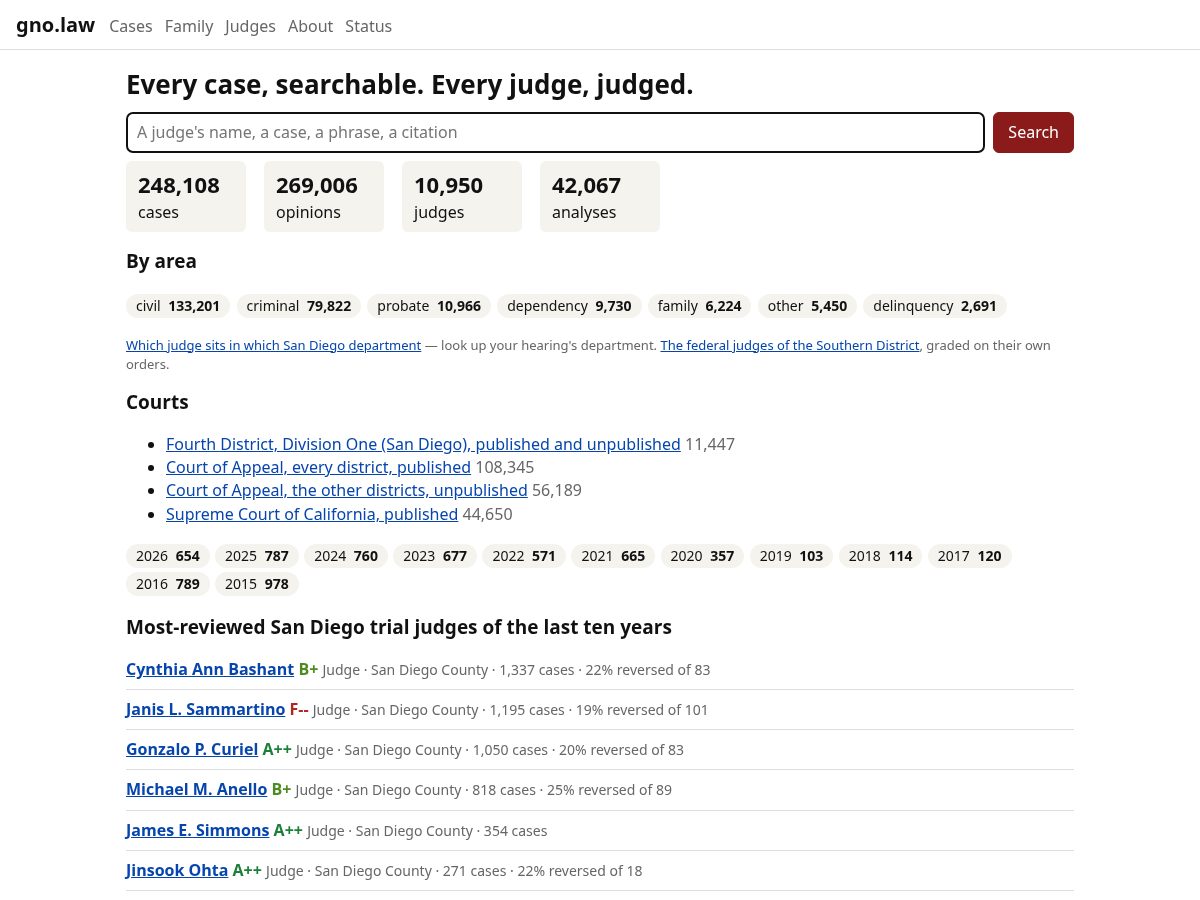The height and width of the screenshot is (900, 1200).
Task: Select the 2018 year chip
Action: (880, 556)
